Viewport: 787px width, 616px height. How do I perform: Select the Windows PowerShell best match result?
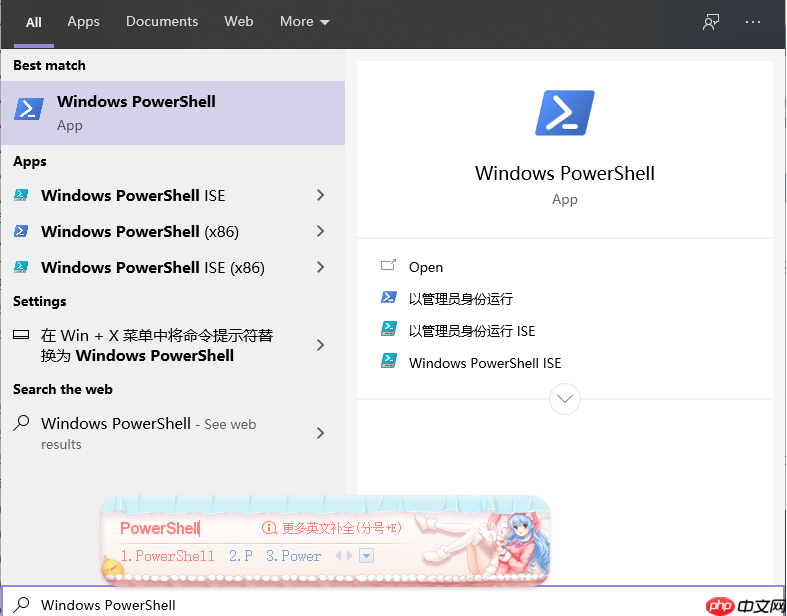(x=173, y=113)
